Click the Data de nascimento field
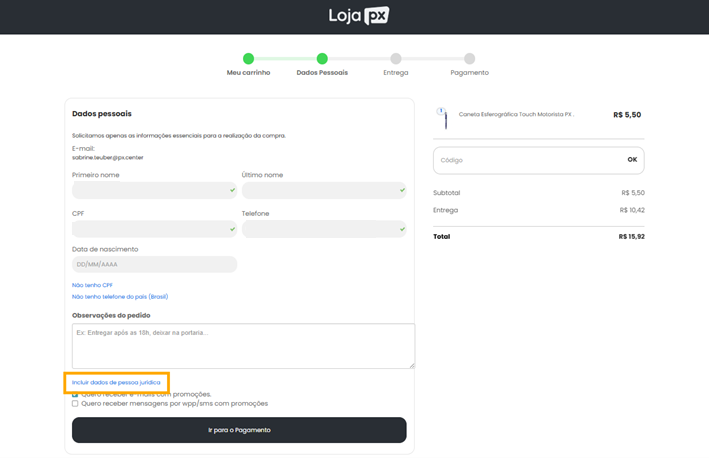Viewport: 709px width, 458px height. coord(154,265)
